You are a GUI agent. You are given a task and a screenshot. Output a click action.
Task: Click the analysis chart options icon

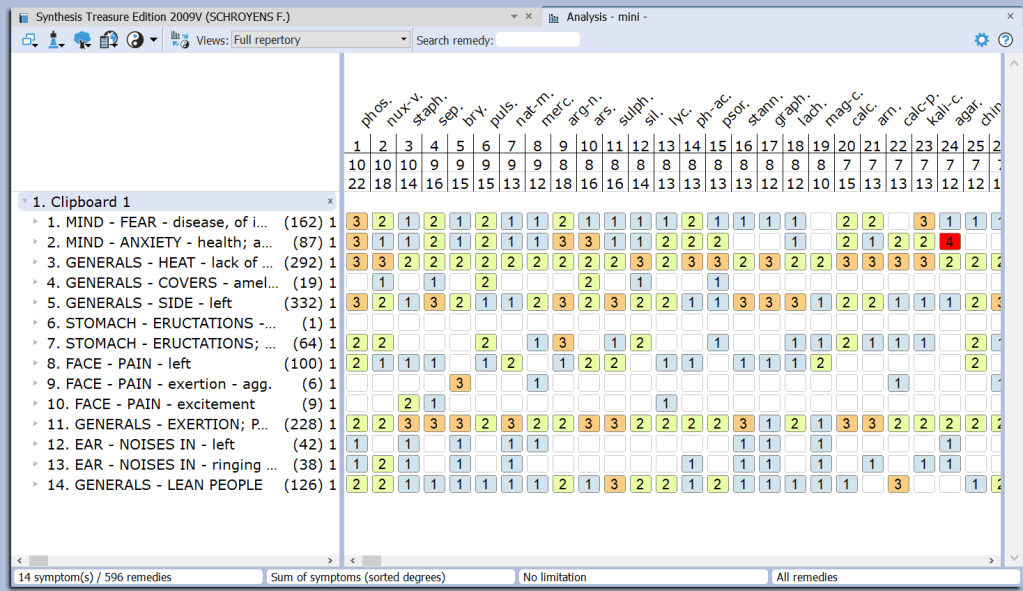[180, 40]
